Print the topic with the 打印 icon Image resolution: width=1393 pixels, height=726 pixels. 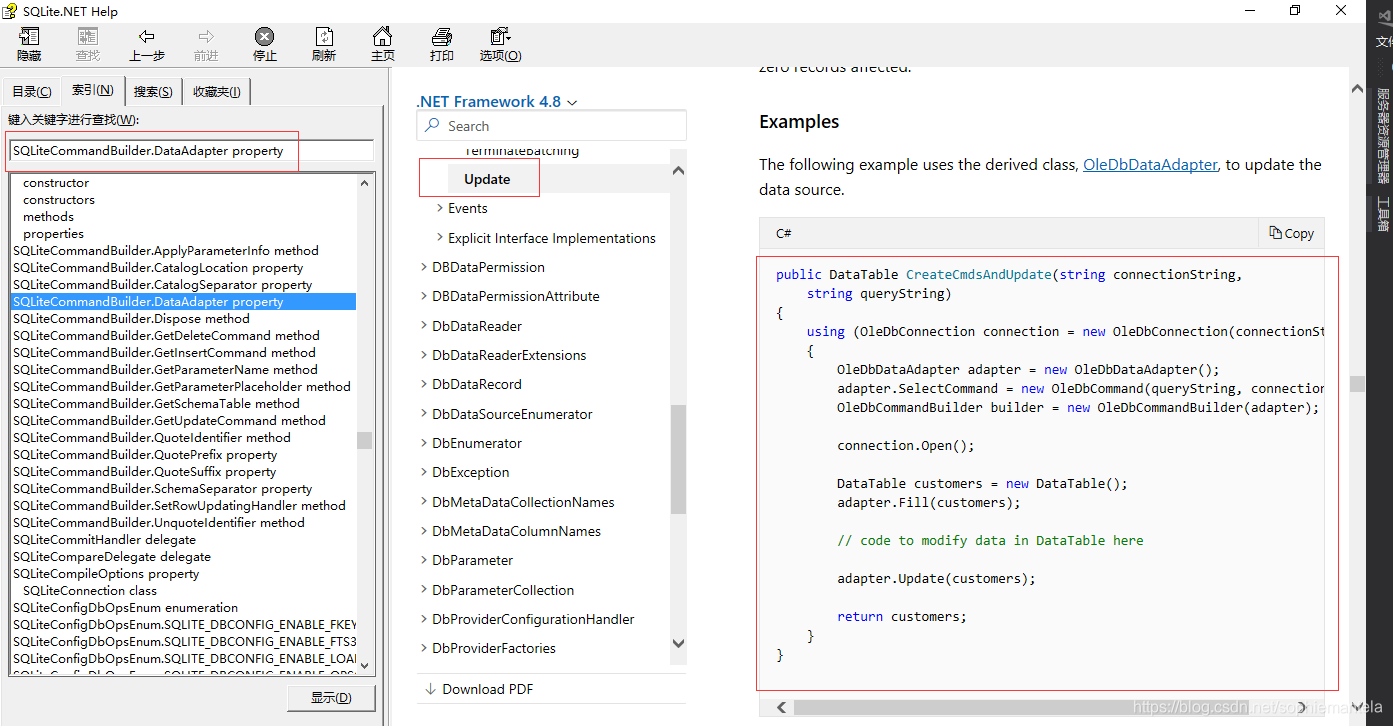441,37
